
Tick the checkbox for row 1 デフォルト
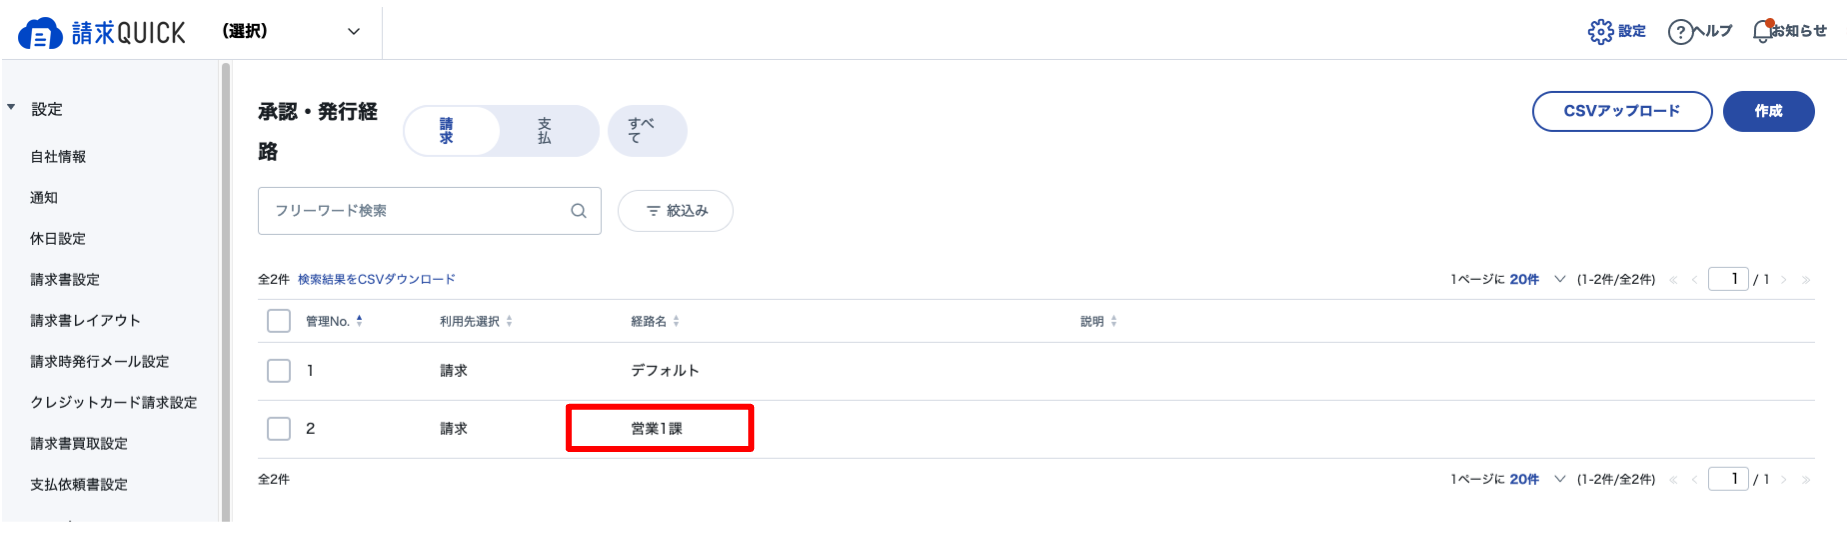click(x=279, y=371)
